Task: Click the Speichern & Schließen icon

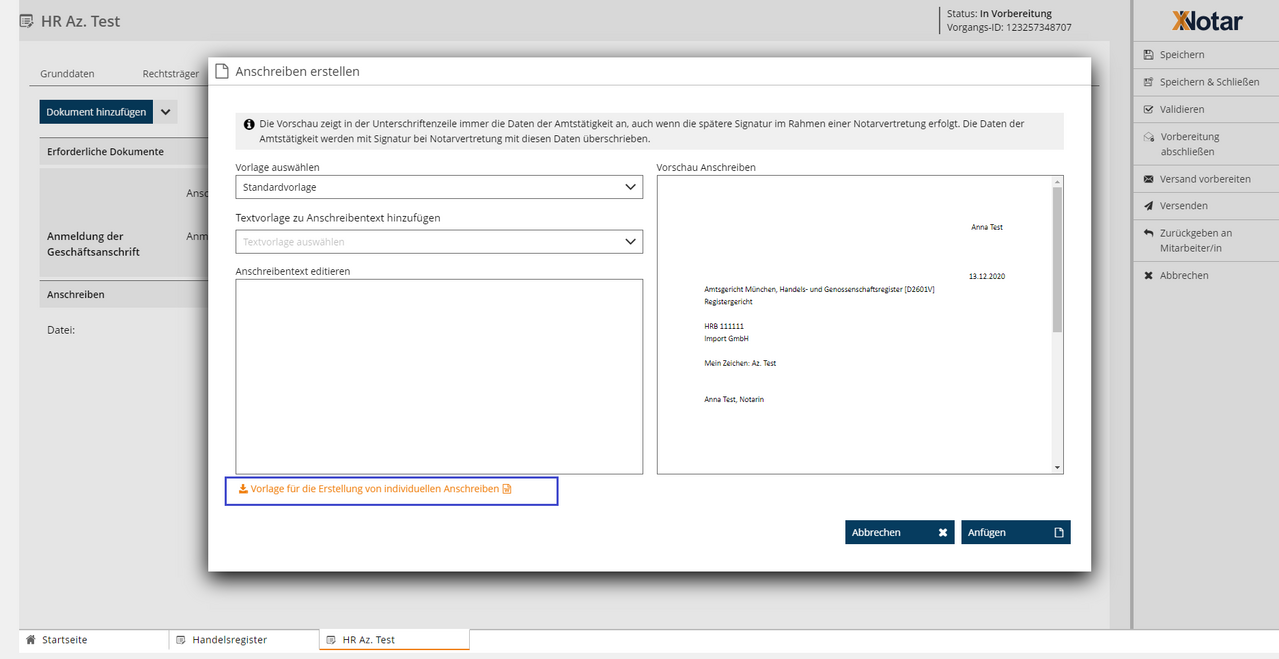Action: pyautogui.click(x=1149, y=82)
